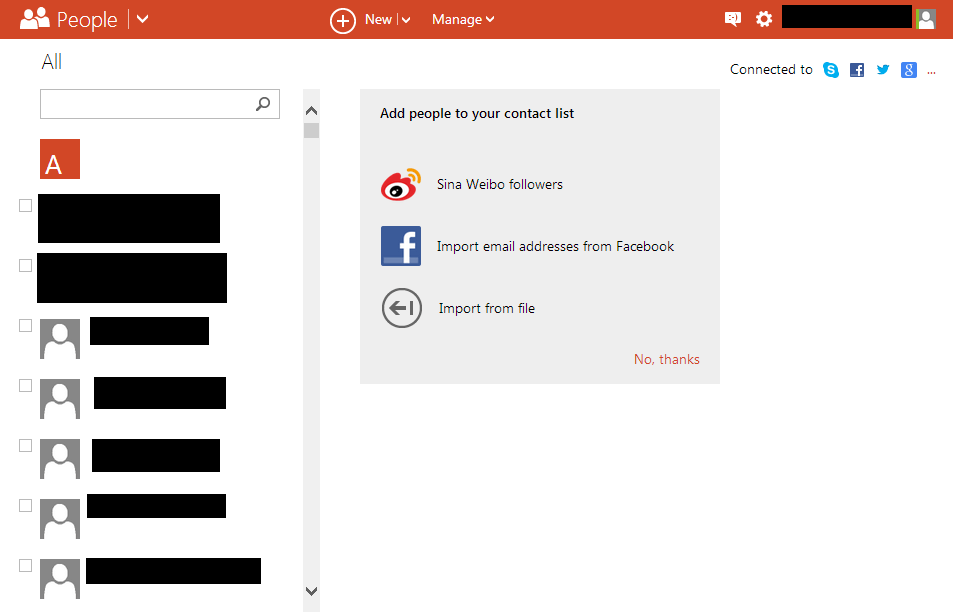Click the Facebook connected account icon
The image size is (953, 612).
[x=857, y=70]
